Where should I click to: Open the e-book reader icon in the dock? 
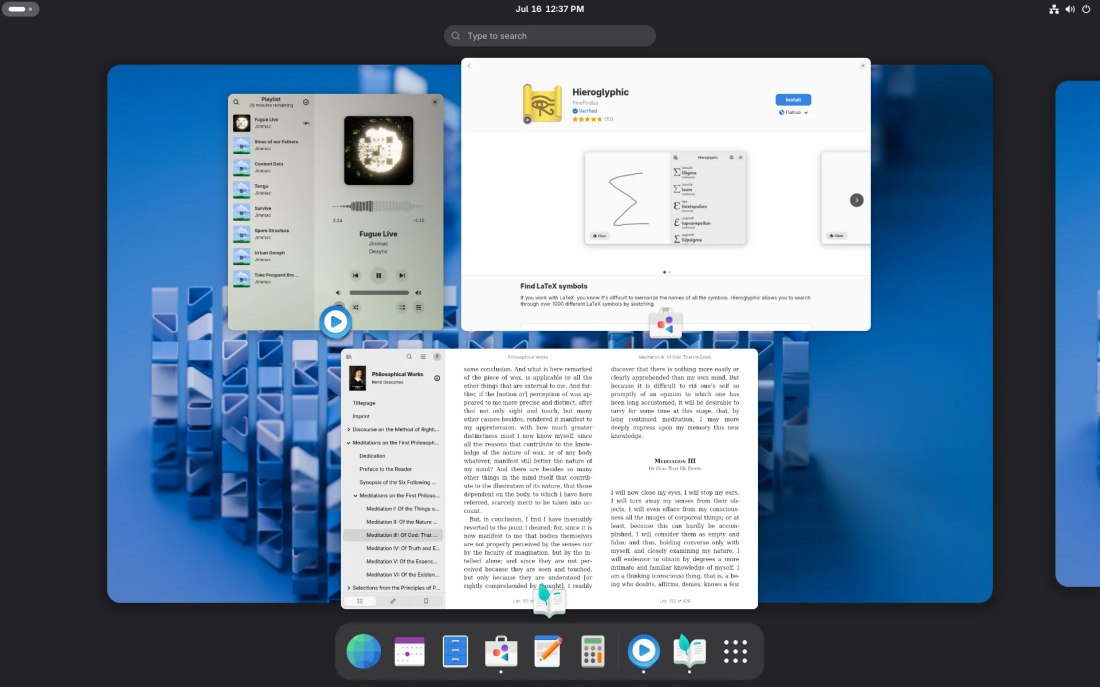click(690, 651)
